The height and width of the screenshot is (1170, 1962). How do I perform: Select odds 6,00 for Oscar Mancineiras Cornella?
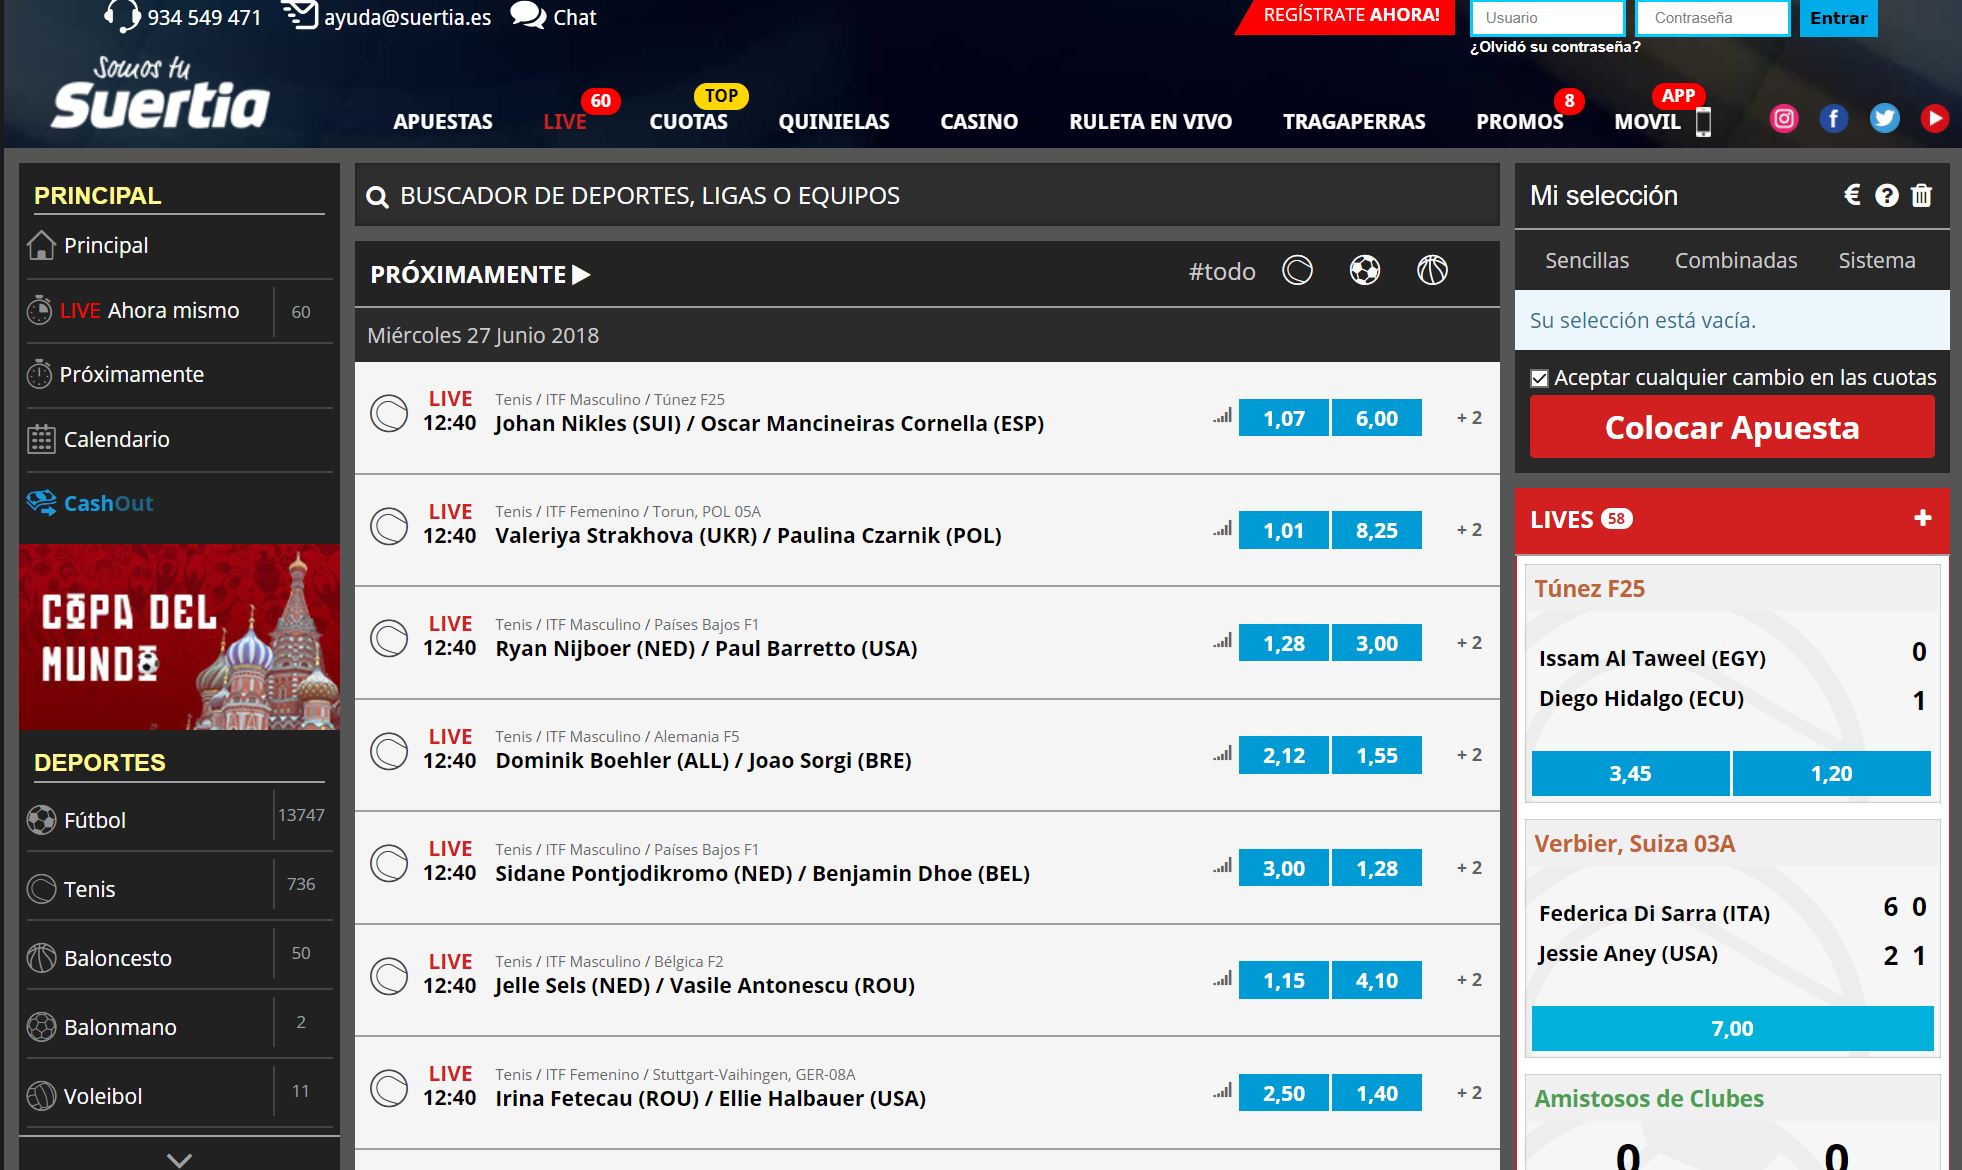[1377, 418]
